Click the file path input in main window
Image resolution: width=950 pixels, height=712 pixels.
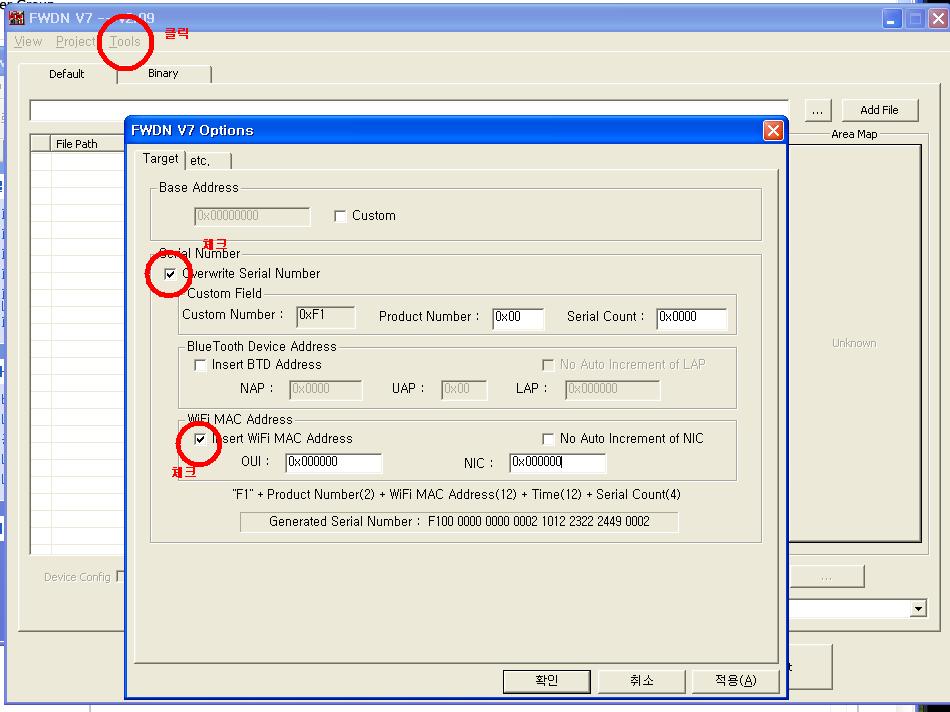point(409,110)
